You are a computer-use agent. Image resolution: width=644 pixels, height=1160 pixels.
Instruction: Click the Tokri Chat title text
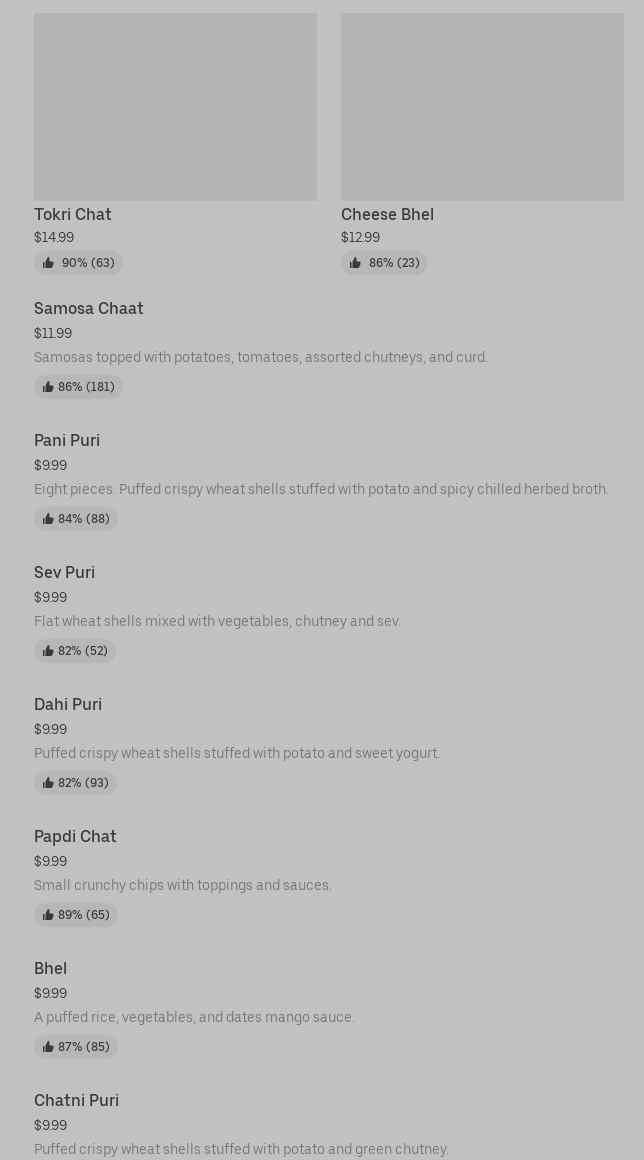pyautogui.click(x=73, y=214)
